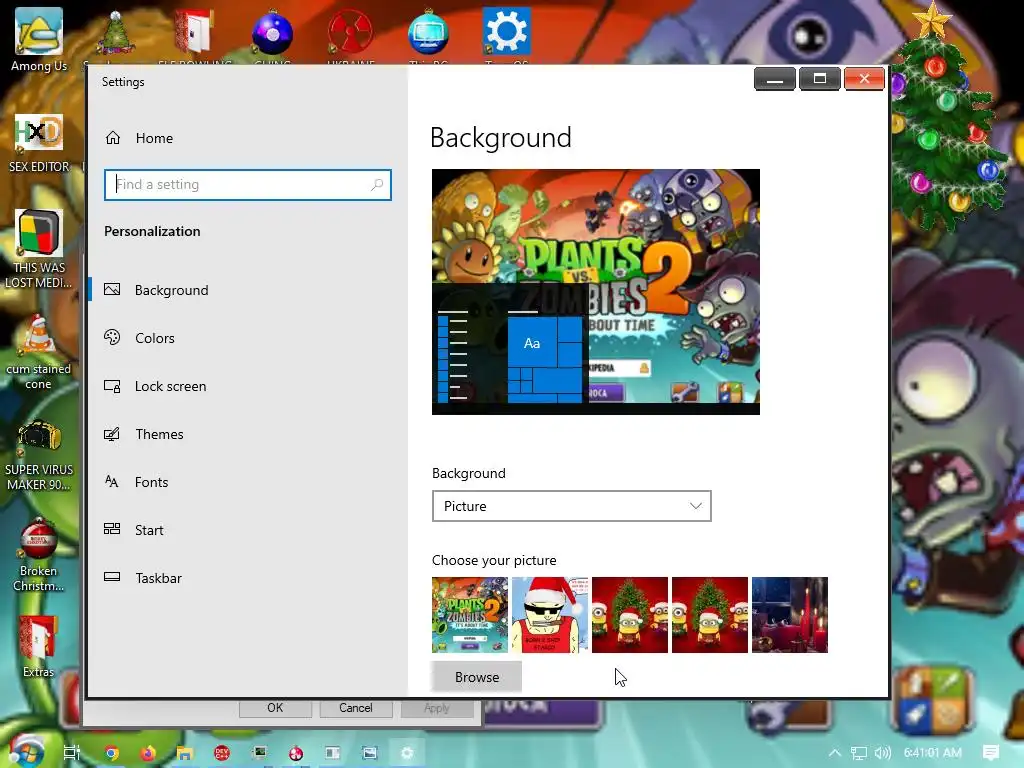Switch to Settings gear taskbar button

click(x=407, y=753)
